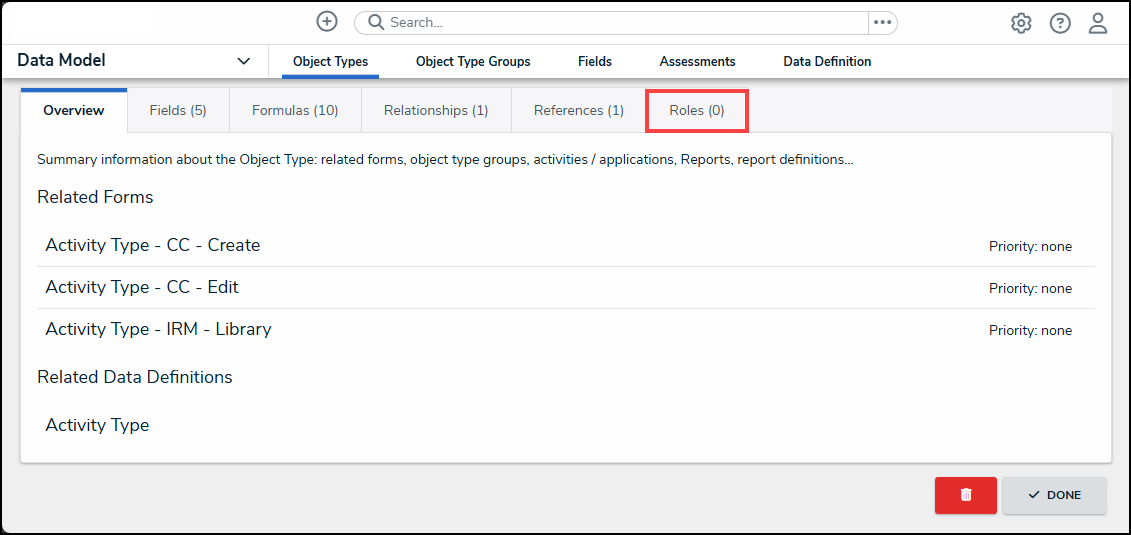Open the Fields navigation tab
This screenshot has width=1131, height=535.
(595, 61)
